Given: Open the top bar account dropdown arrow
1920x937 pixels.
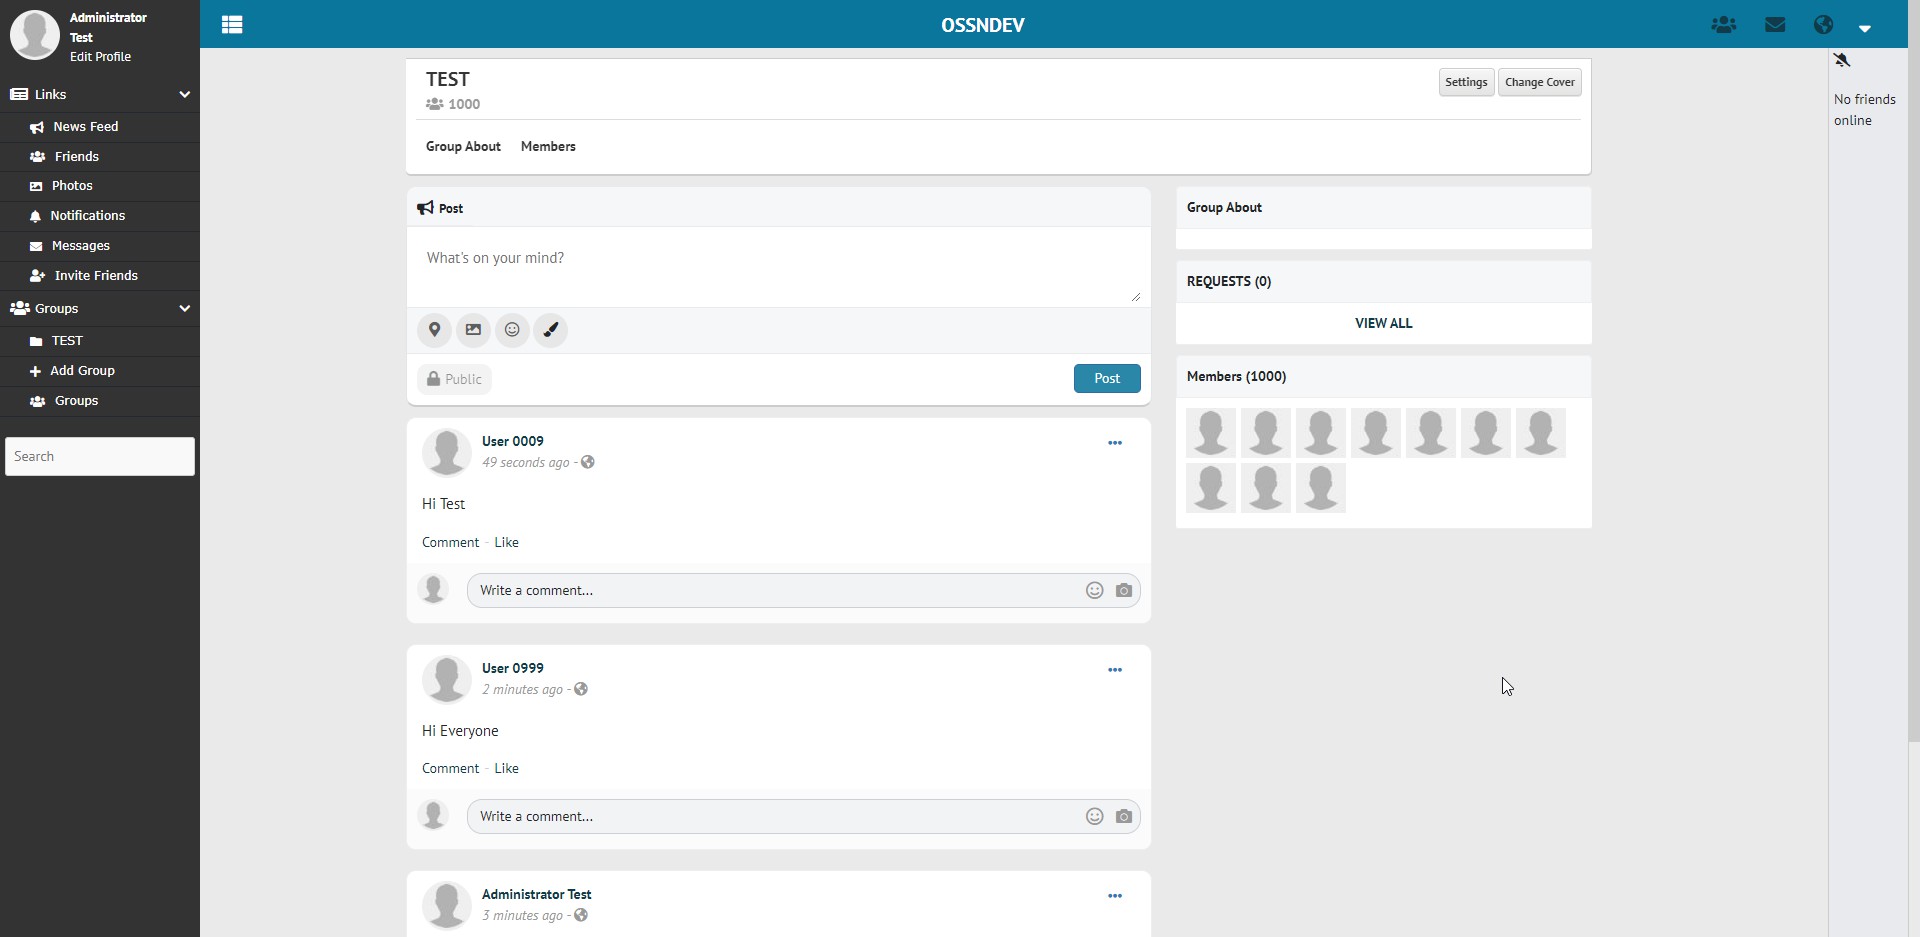Looking at the screenshot, I should point(1865,28).
